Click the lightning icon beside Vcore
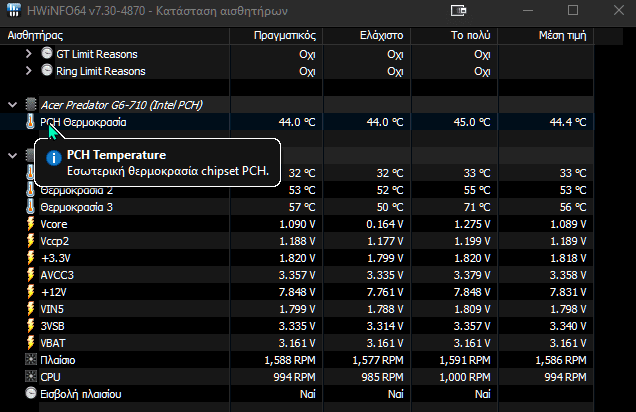The image size is (636, 412). [x=30, y=224]
